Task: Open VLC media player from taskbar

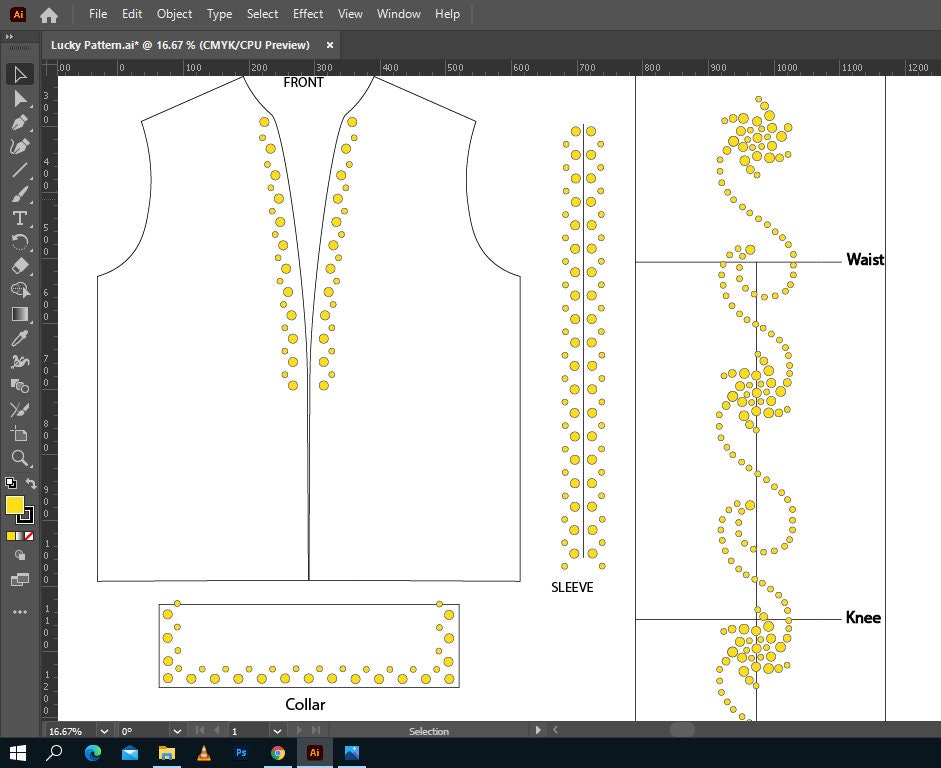Action: (x=203, y=753)
